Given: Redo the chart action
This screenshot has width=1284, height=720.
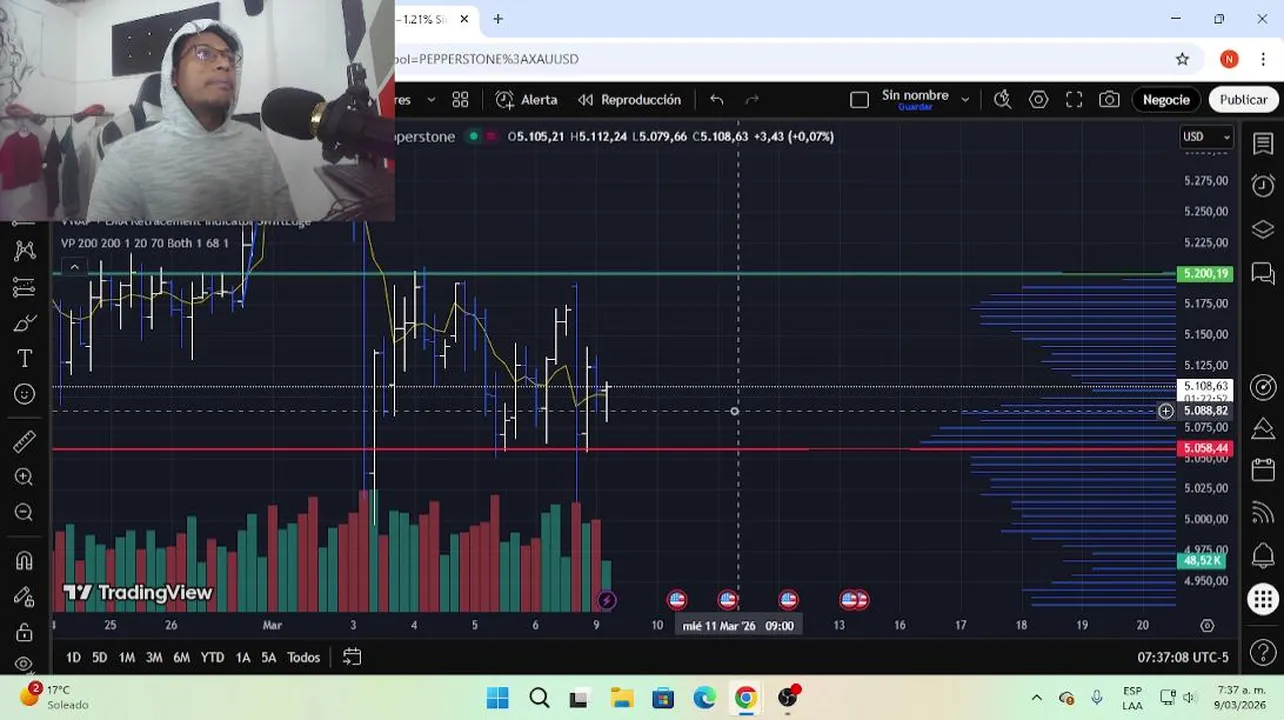Looking at the screenshot, I should tap(752, 99).
